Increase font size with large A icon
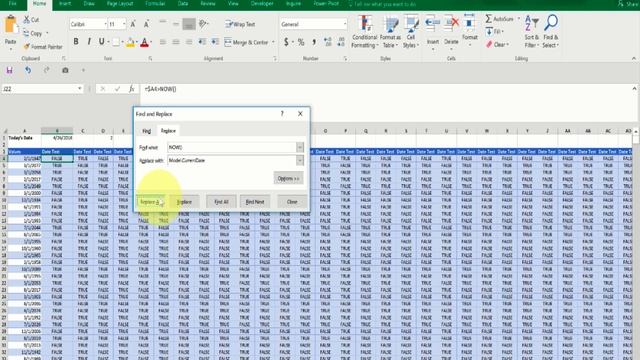Viewport: 640px width, 360px height. pos(133,24)
